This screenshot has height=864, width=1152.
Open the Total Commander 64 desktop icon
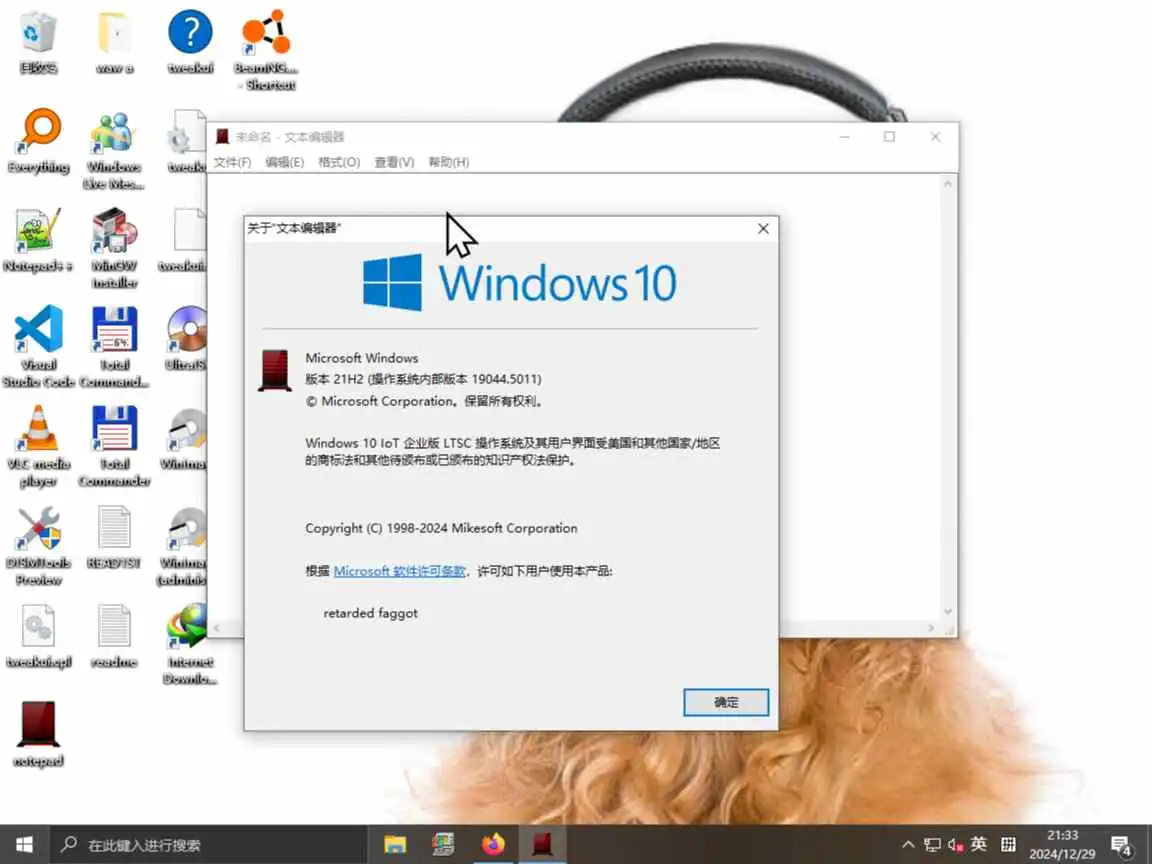click(115, 347)
